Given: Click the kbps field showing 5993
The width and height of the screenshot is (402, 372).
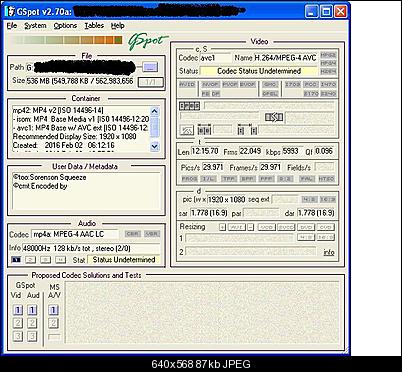Looking at the screenshot, I should point(292,151).
